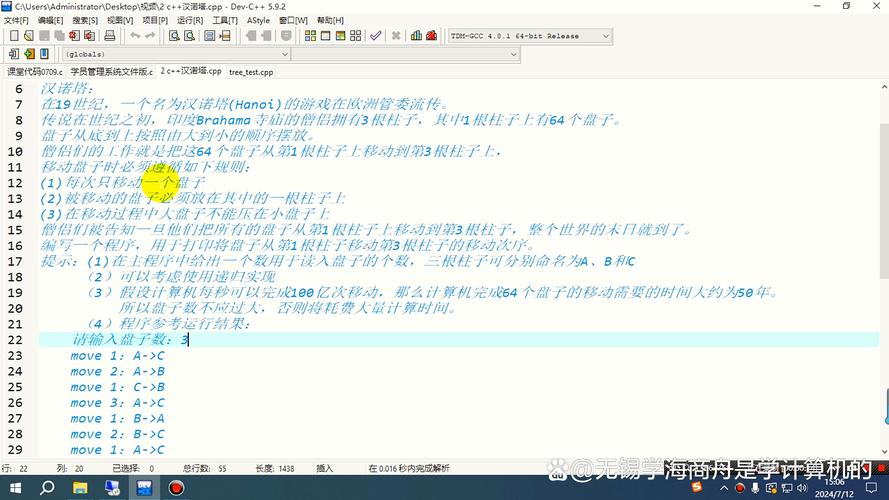
Task: Click the page-with-arrow icon on the second toolbar row
Action: tap(14, 54)
